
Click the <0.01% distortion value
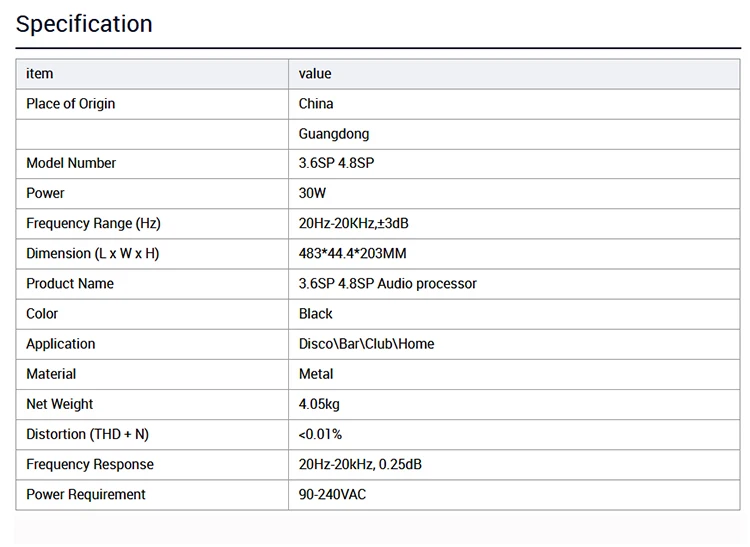[x=320, y=434]
